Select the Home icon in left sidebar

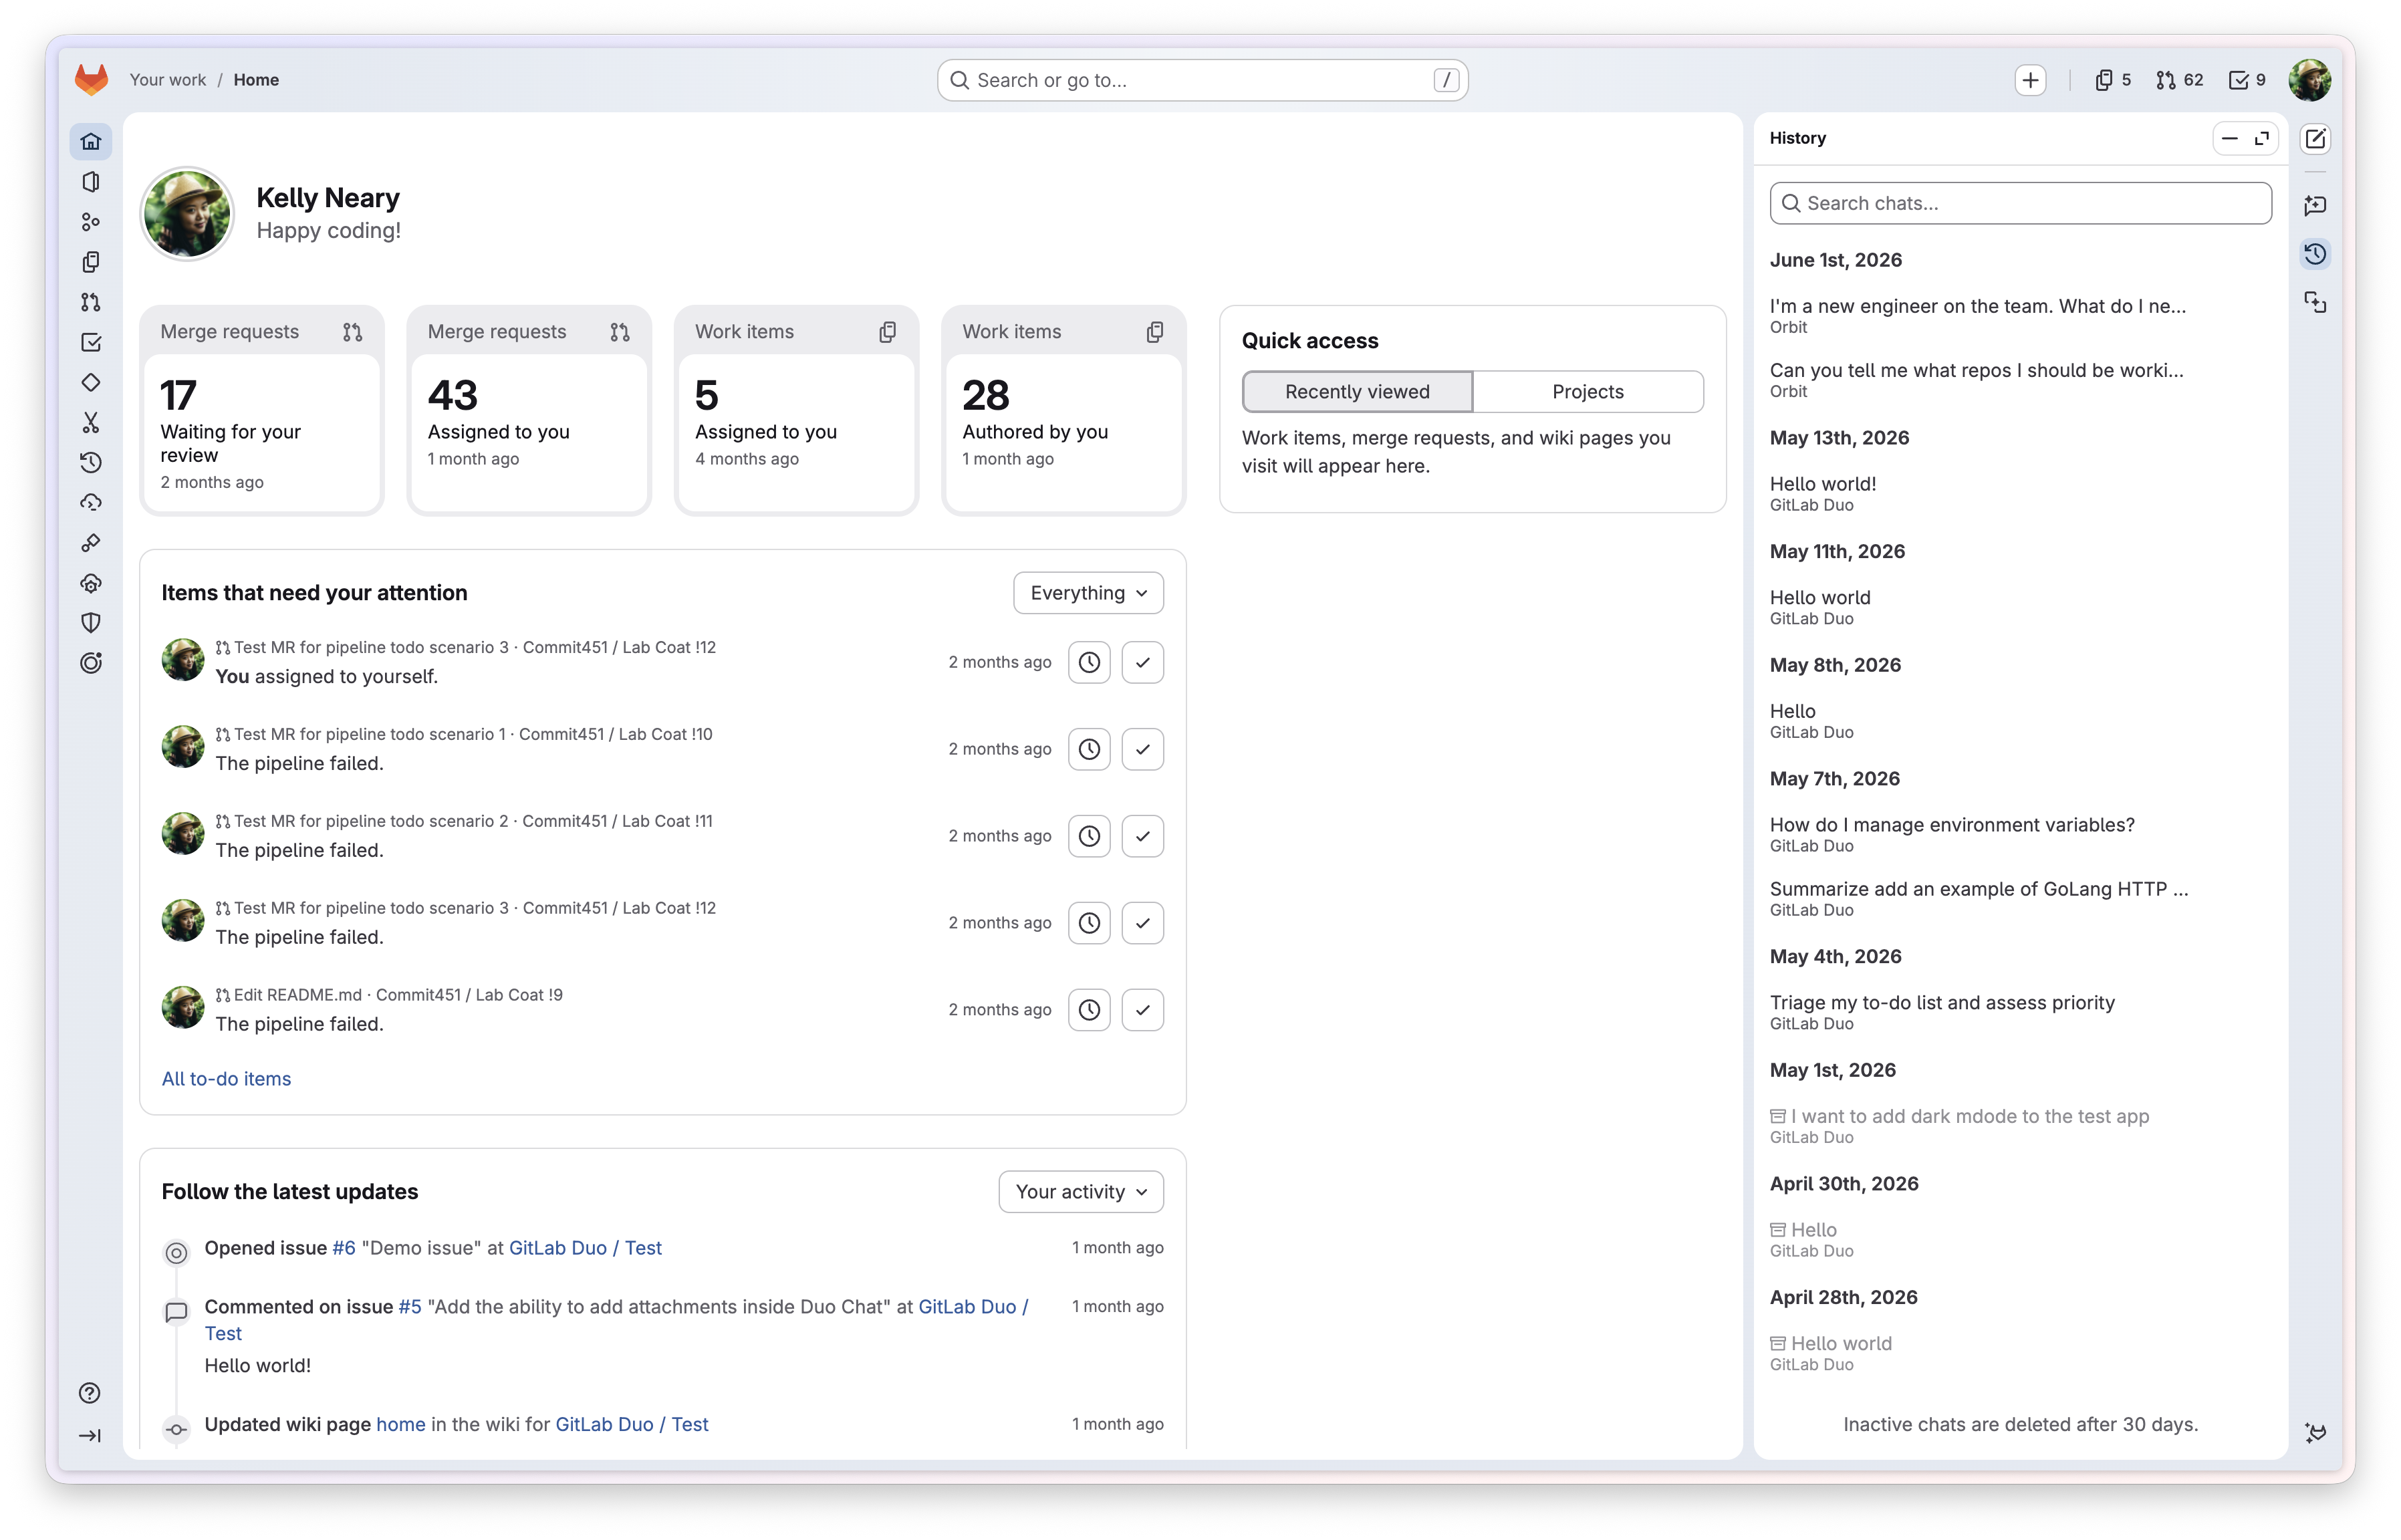tap(91, 141)
